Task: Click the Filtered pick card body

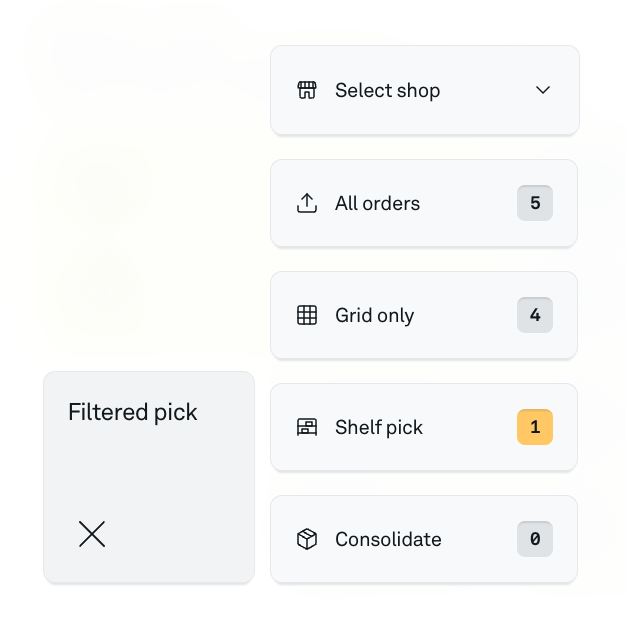Action: (149, 477)
